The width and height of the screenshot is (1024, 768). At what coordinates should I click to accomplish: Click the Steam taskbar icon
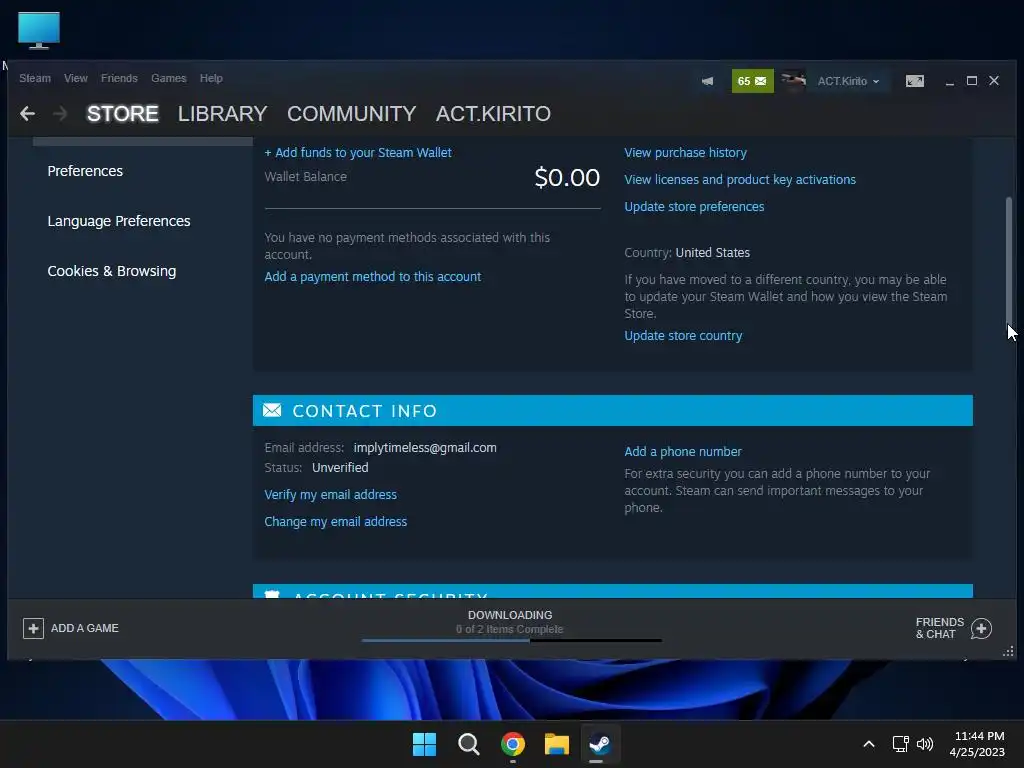[x=600, y=744]
